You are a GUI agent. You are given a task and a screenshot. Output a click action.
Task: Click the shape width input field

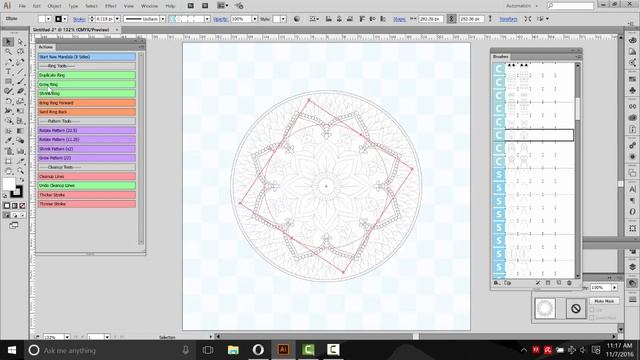[431, 19]
